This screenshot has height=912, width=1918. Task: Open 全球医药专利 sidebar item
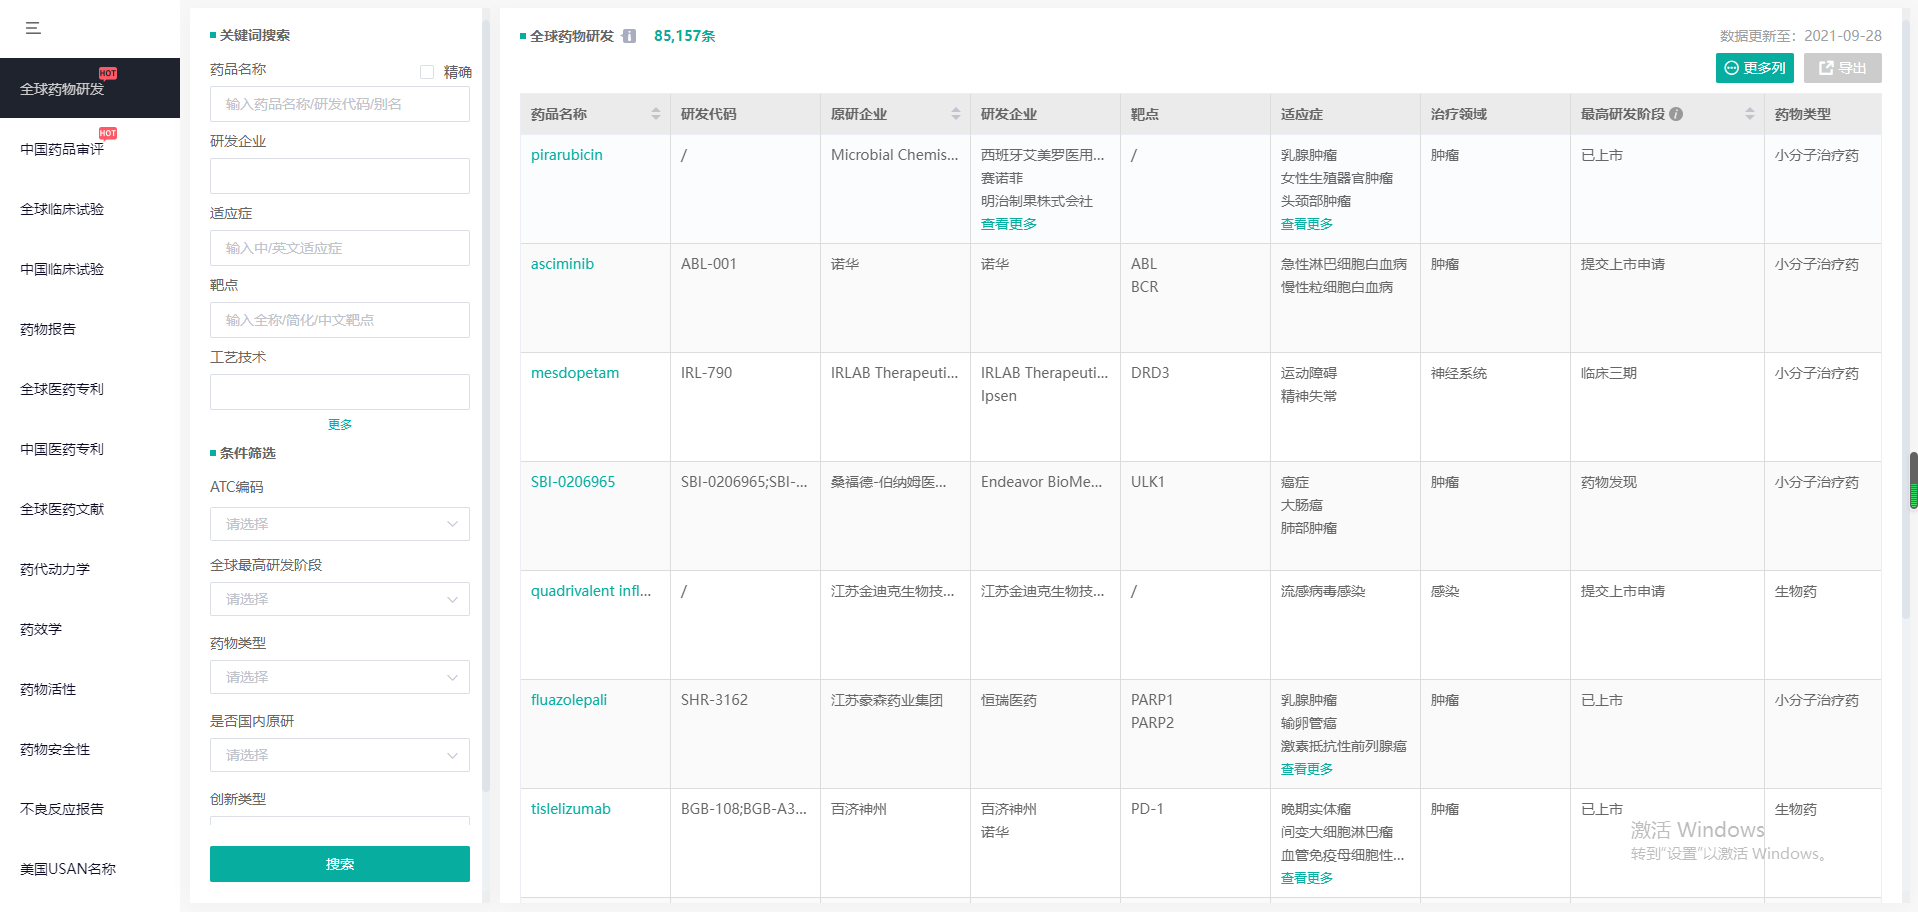90,389
